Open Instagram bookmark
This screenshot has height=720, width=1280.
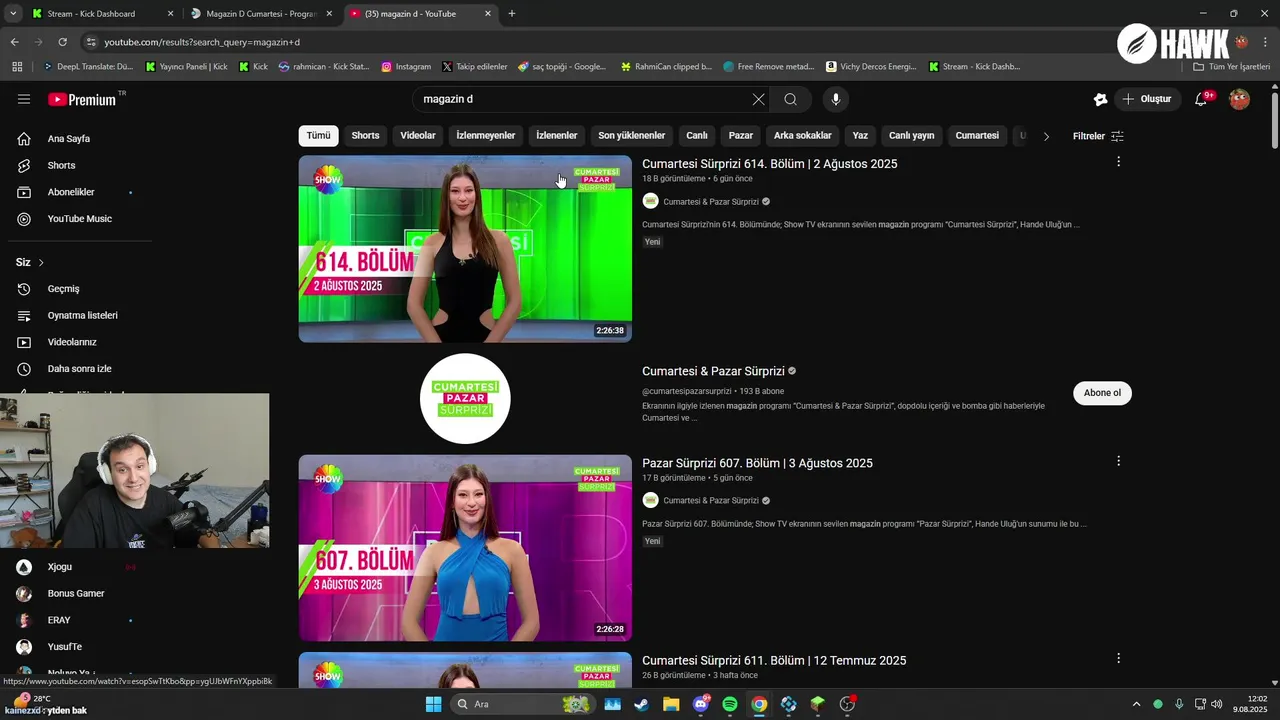406,67
